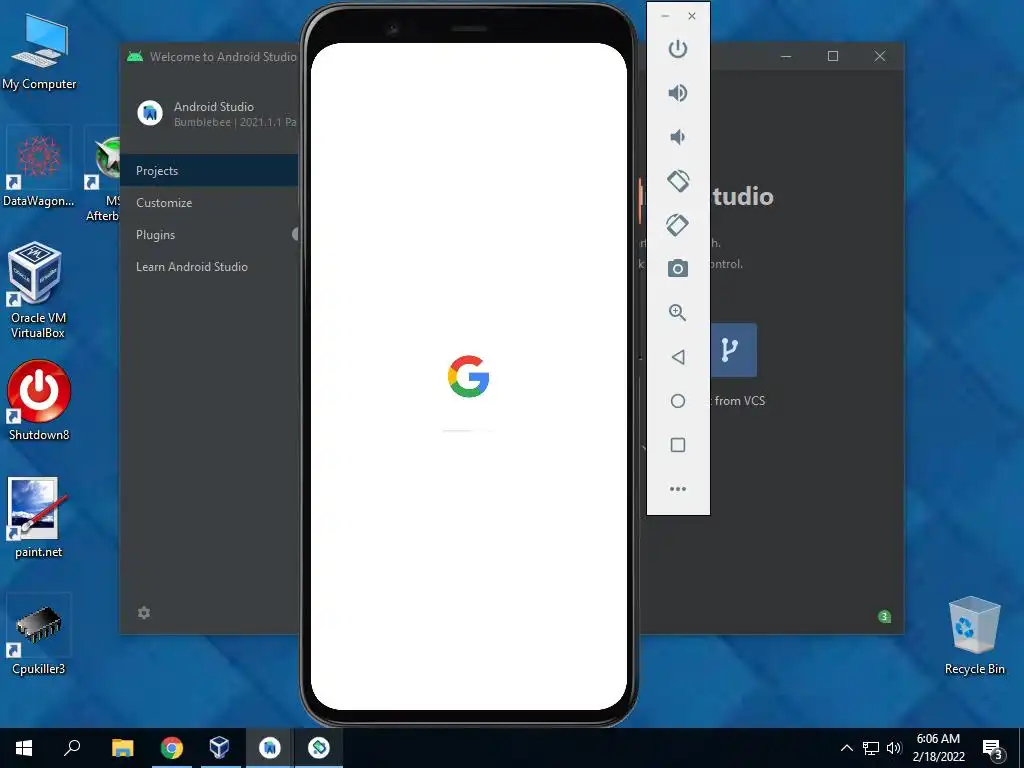Open Windows Start menu
The width and height of the screenshot is (1024, 768).
pos(24,748)
